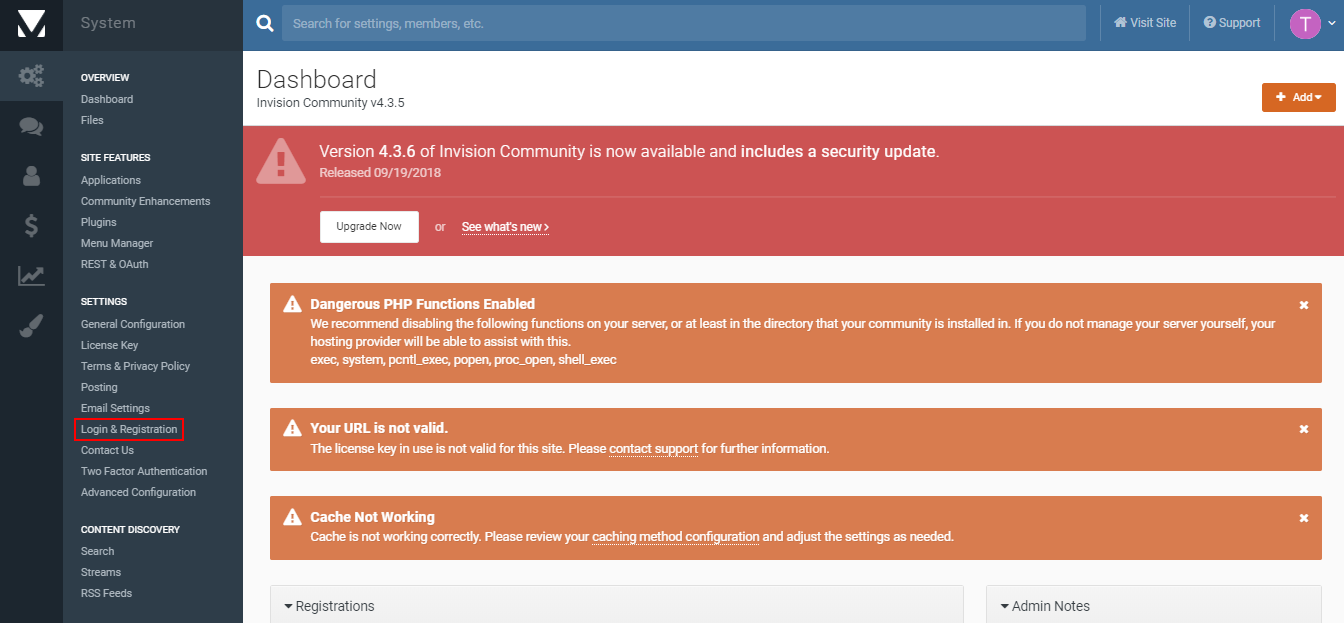The image size is (1344, 623).
Task: Click Released 09/19/2018 text
Action: pyautogui.click(x=380, y=172)
